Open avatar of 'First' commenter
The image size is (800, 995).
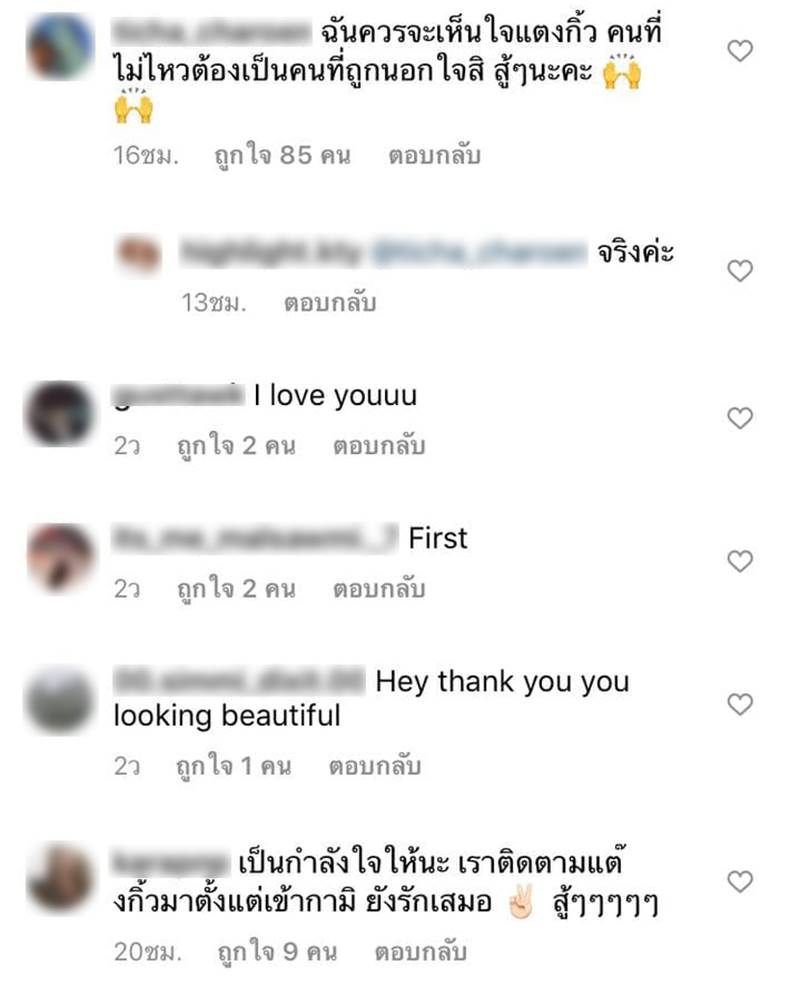point(60,558)
